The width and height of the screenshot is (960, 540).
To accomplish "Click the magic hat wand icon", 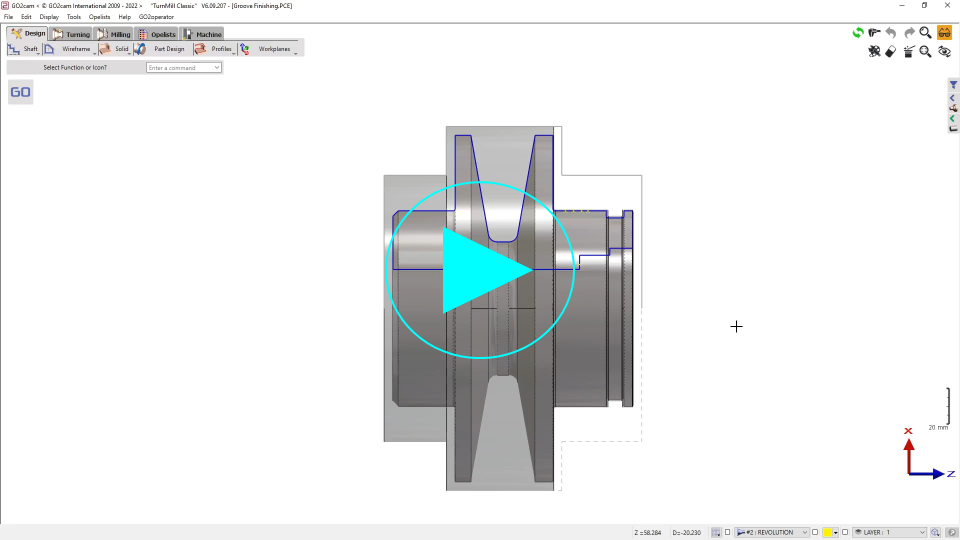I will (x=908, y=52).
